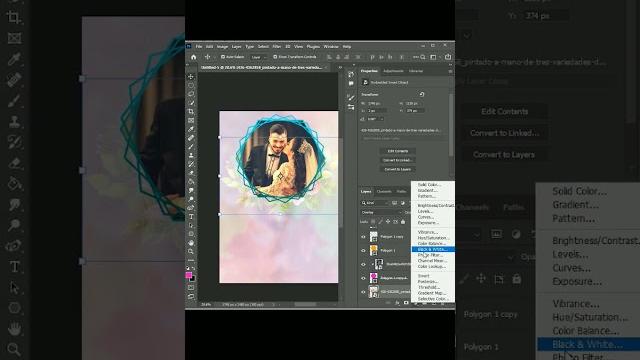Click the Y position field in center Properties
The height and width of the screenshot is (360, 640).
pyautogui.click(x=416, y=111)
